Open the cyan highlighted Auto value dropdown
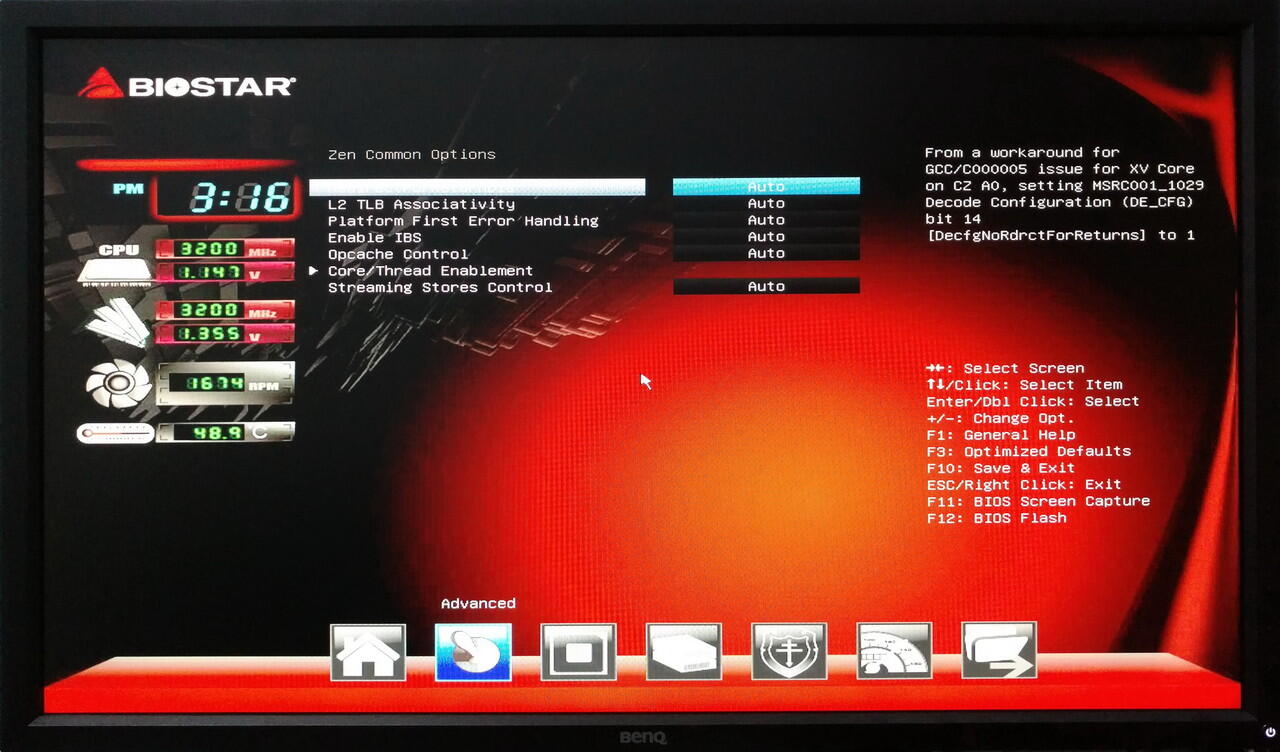1280x752 pixels. coord(766,187)
